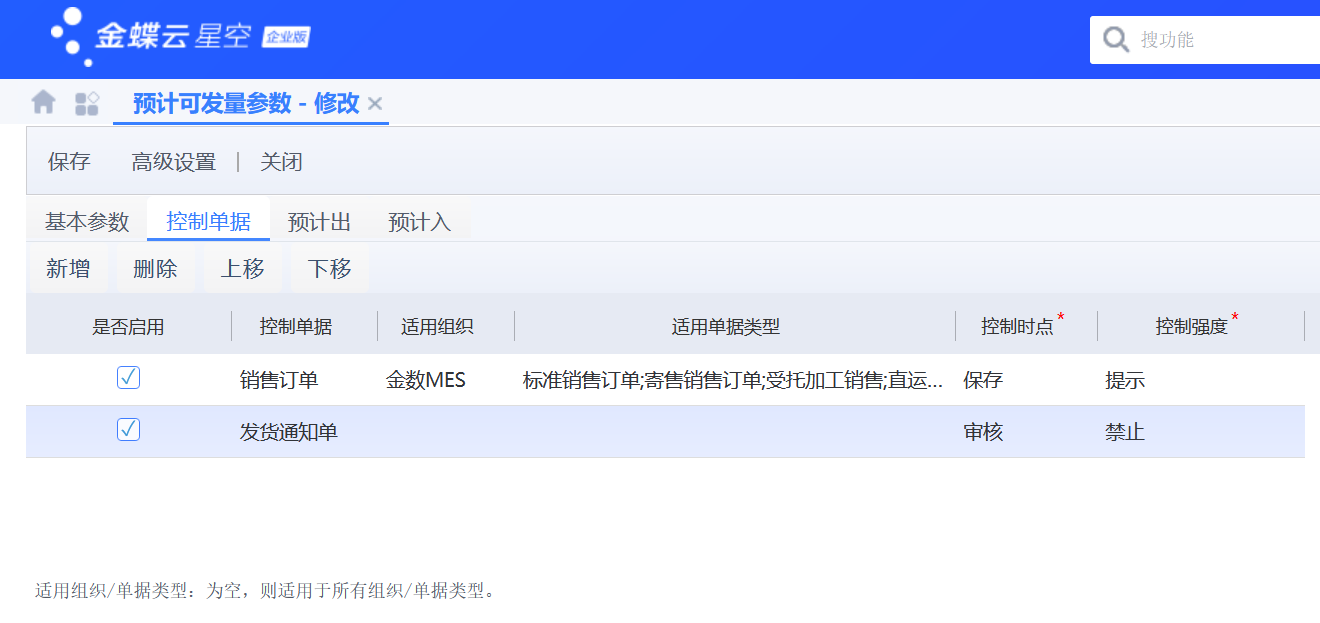Open the all-functions grid menu icon
This screenshot has height=623, width=1320.
click(87, 102)
